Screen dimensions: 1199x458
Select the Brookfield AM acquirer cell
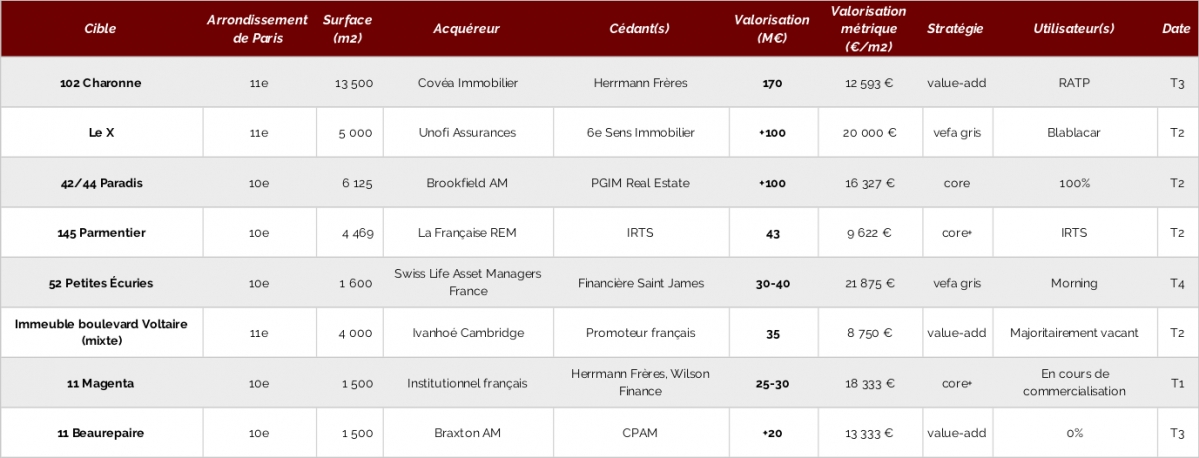[468, 183]
